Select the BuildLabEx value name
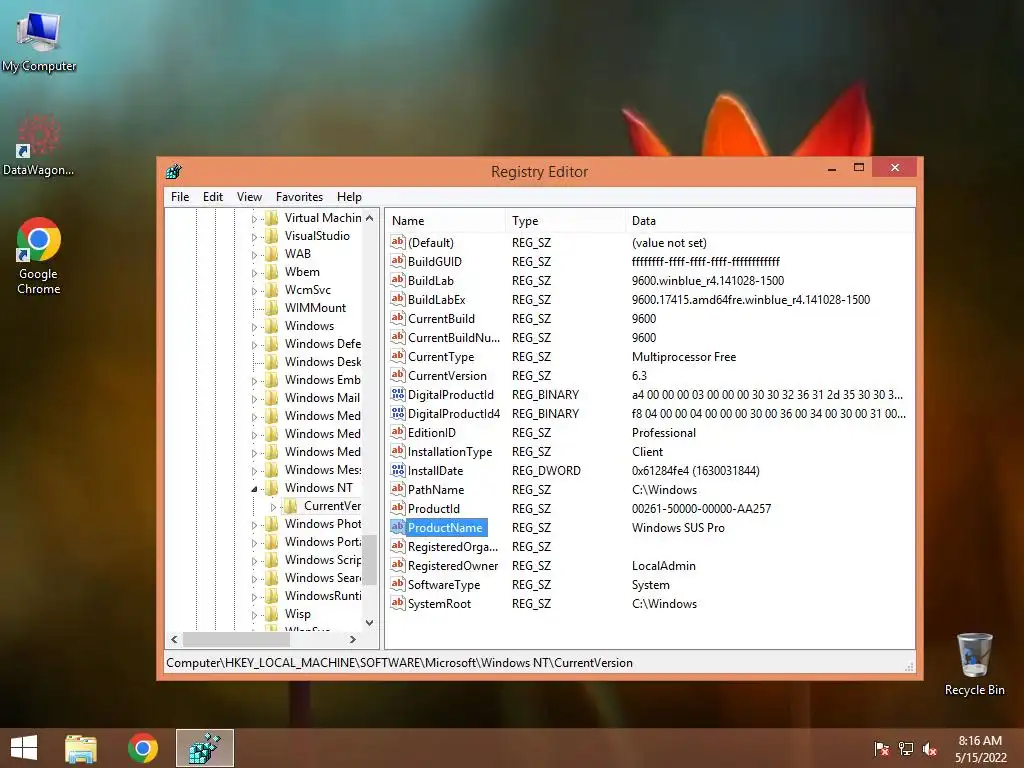 pyautogui.click(x=436, y=300)
